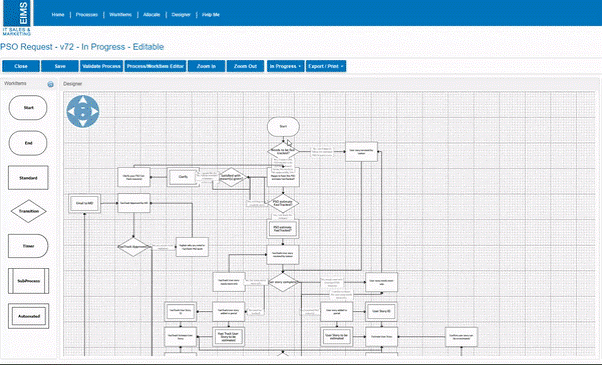602x365 pixels.
Task: Expand the Export / Print dropdown
Action: pyautogui.click(x=326, y=66)
